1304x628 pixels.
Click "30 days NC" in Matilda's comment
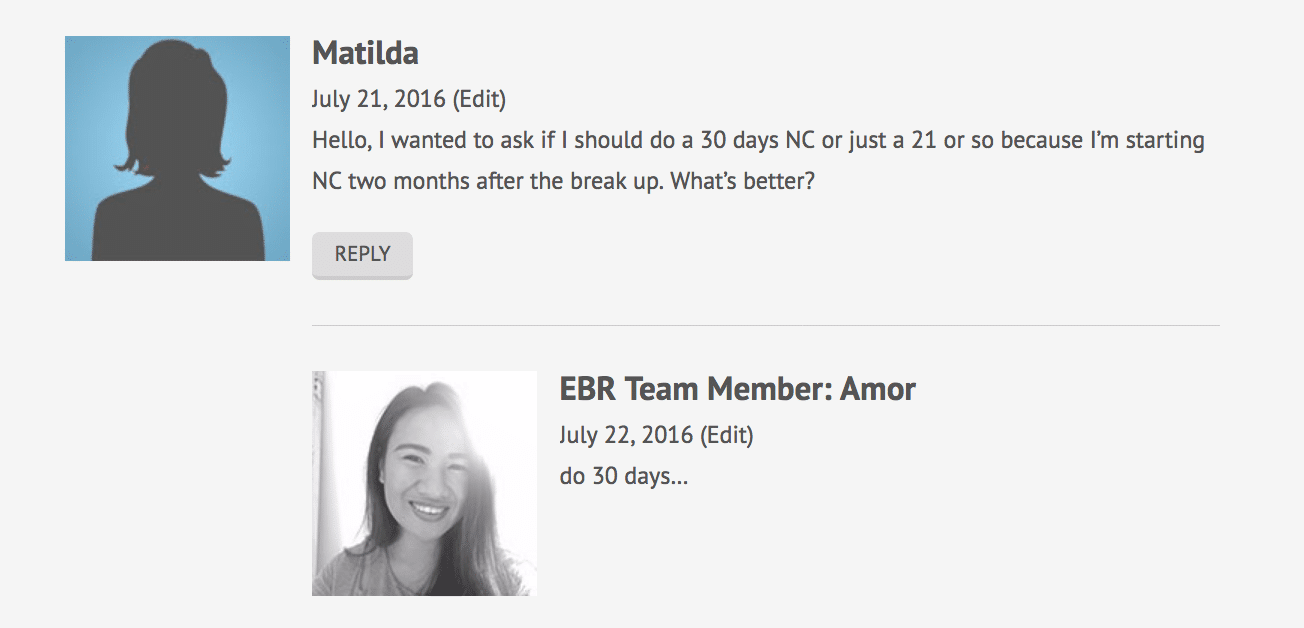(x=758, y=140)
